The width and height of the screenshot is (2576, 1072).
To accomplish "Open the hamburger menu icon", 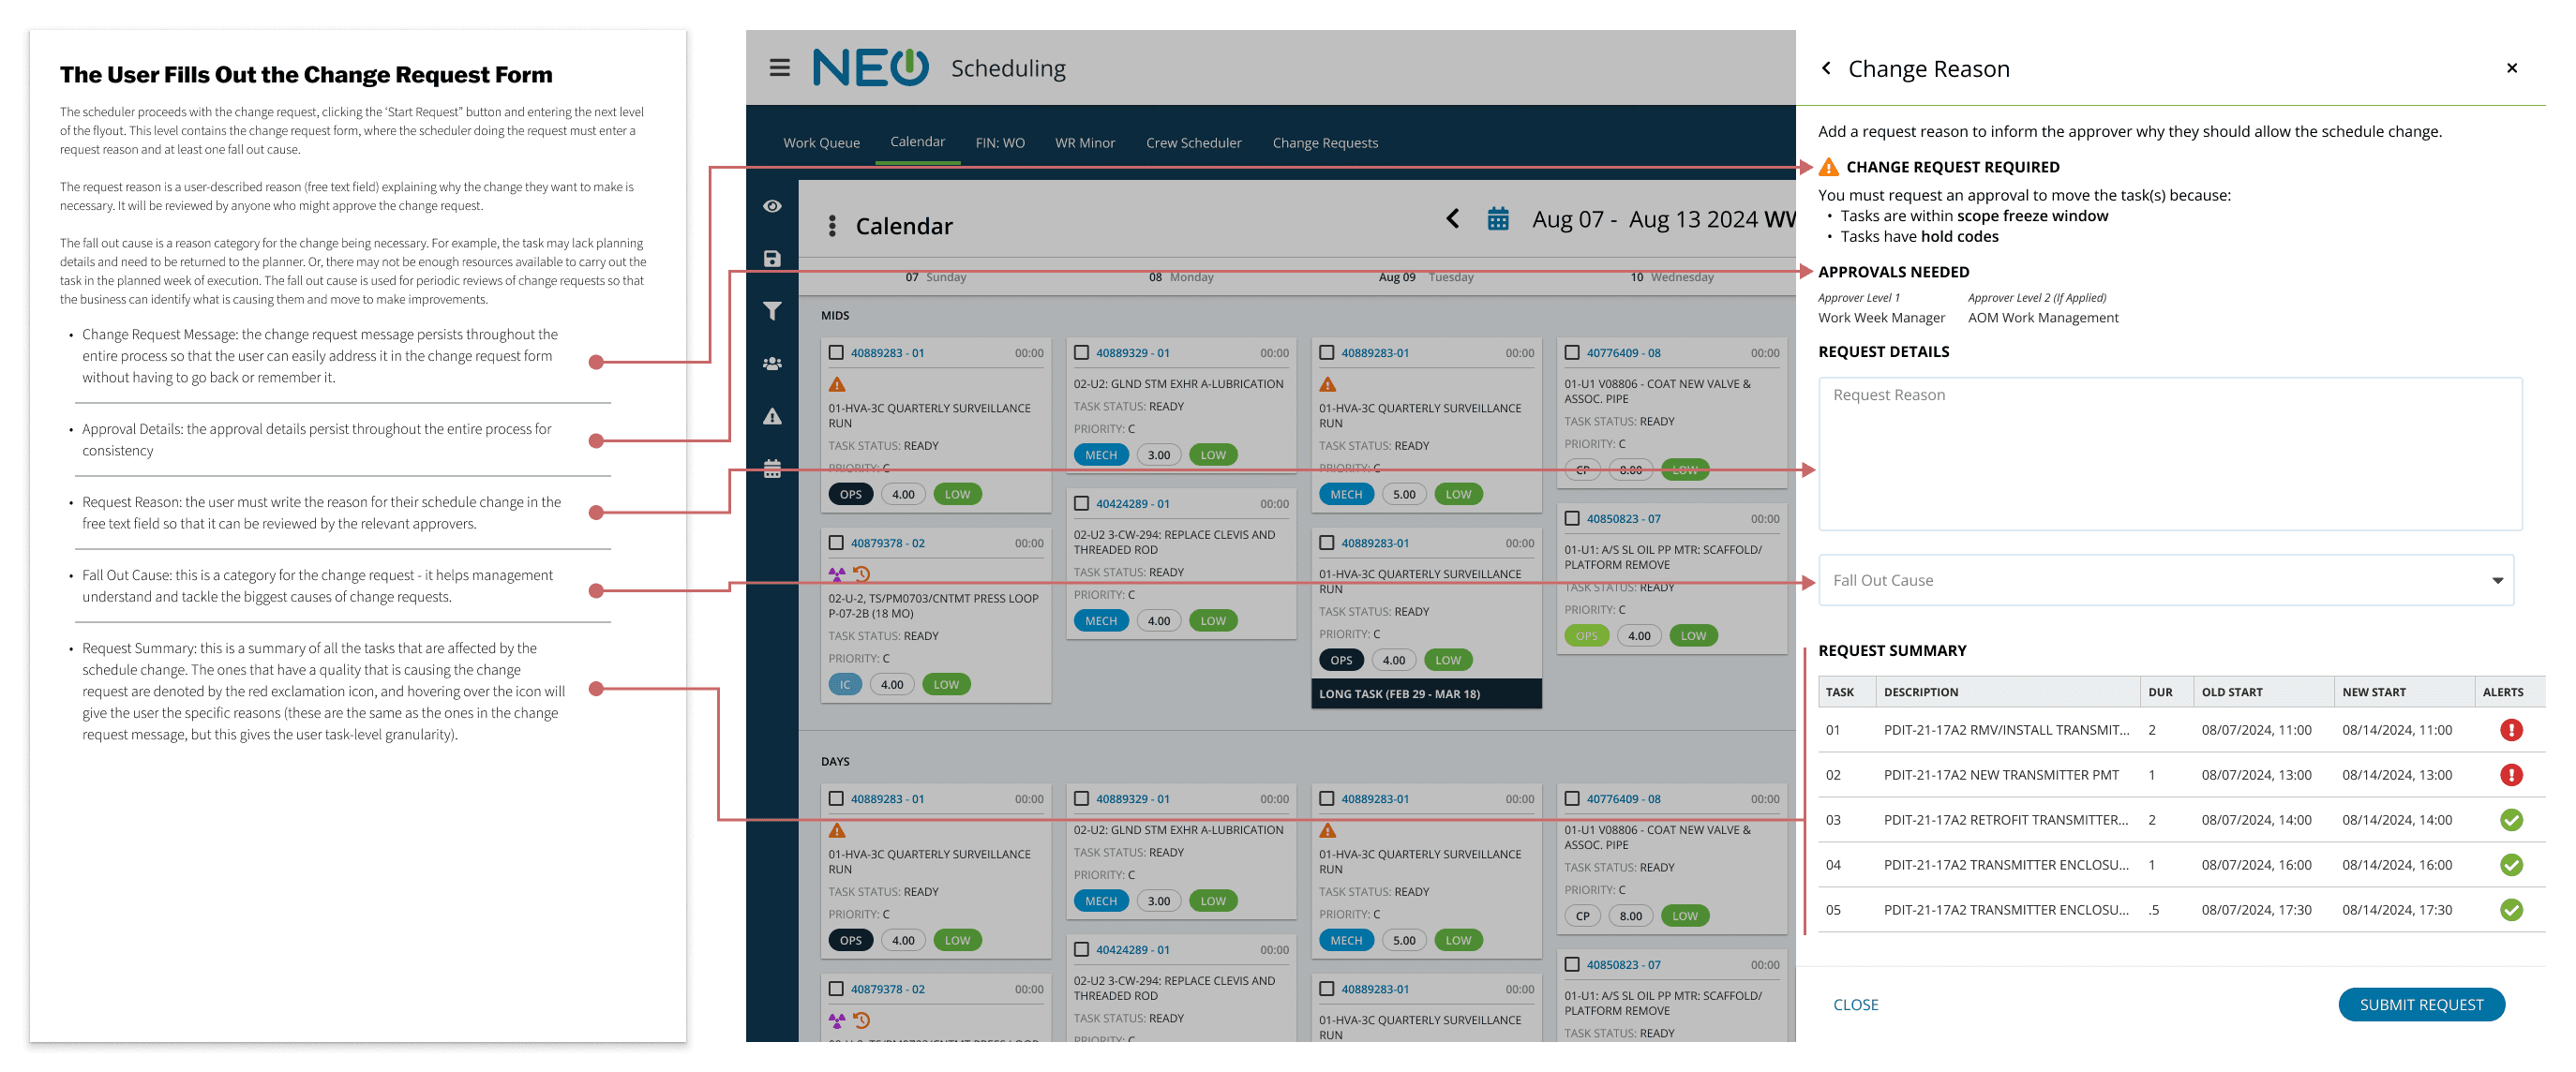I will tap(779, 68).
